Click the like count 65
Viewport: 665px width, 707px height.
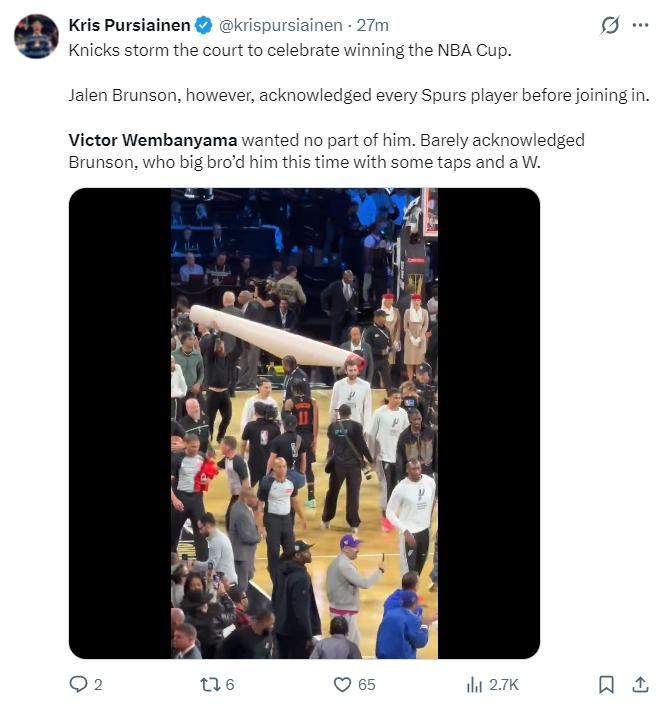pos(366,685)
